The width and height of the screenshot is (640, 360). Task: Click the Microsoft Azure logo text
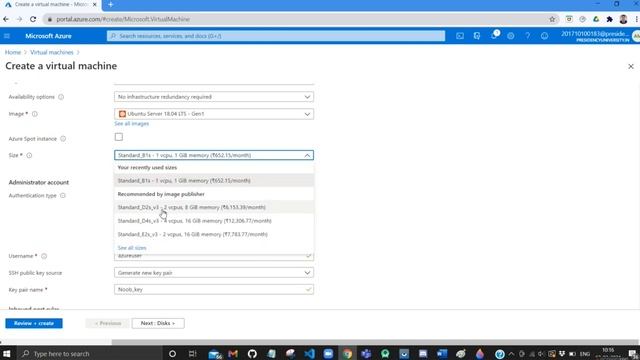pyautogui.click(x=48, y=36)
